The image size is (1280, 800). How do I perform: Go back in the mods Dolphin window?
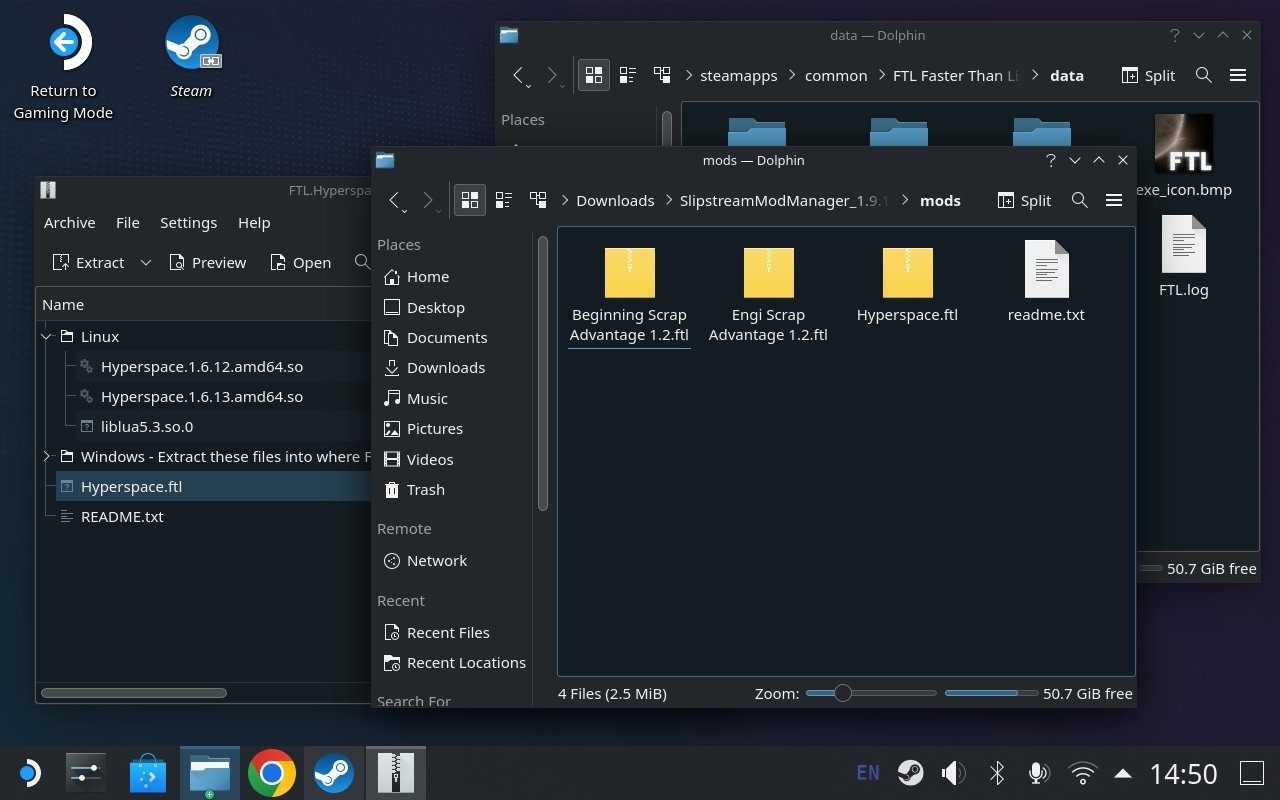pos(394,200)
